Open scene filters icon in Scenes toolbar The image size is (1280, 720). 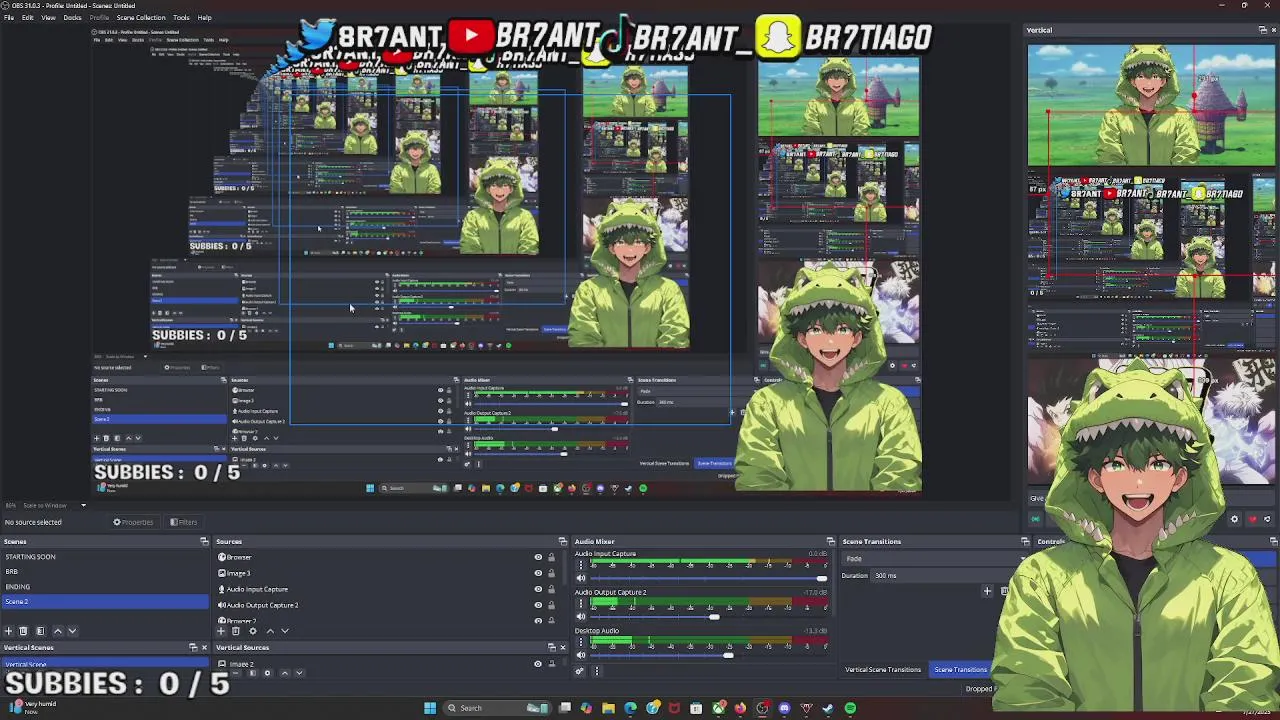(x=40, y=631)
